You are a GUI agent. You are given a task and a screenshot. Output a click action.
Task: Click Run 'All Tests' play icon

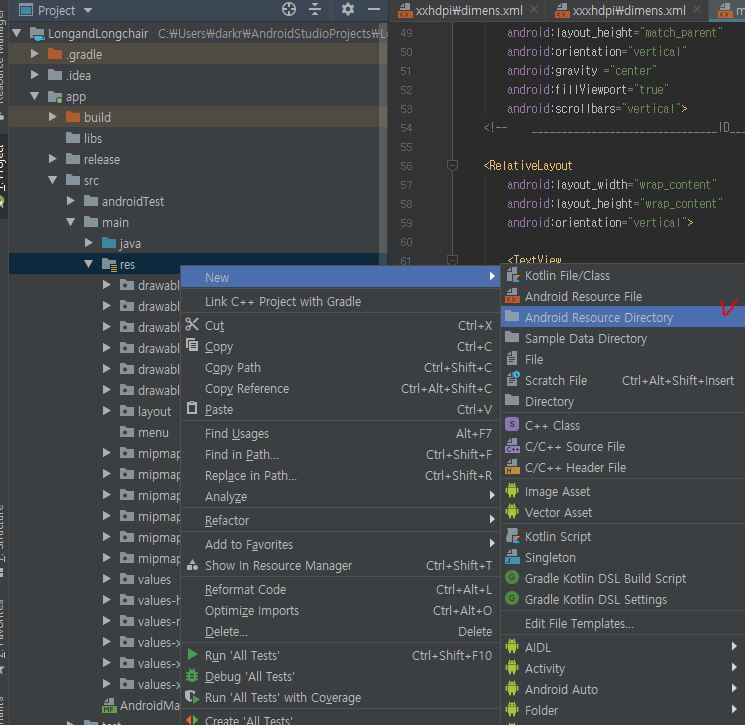(192, 654)
